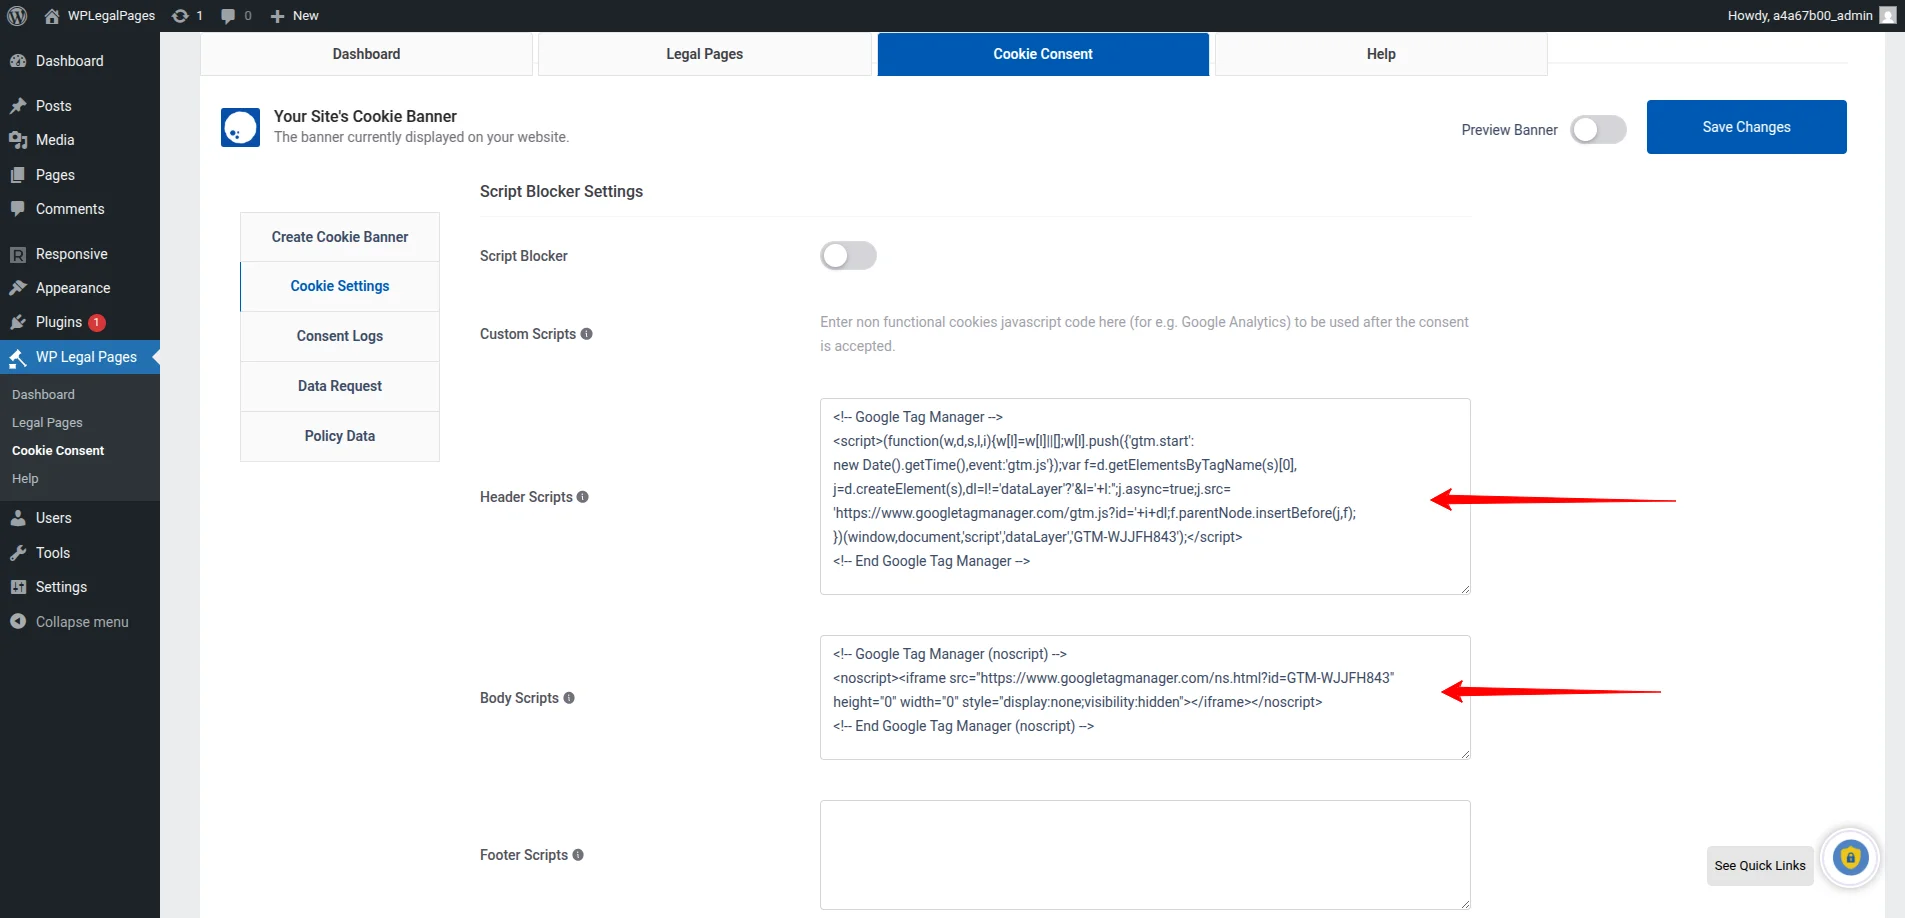This screenshot has width=1905, height=918.
Task: Open the Howdy admin account menu
Action: [1800, 15]
